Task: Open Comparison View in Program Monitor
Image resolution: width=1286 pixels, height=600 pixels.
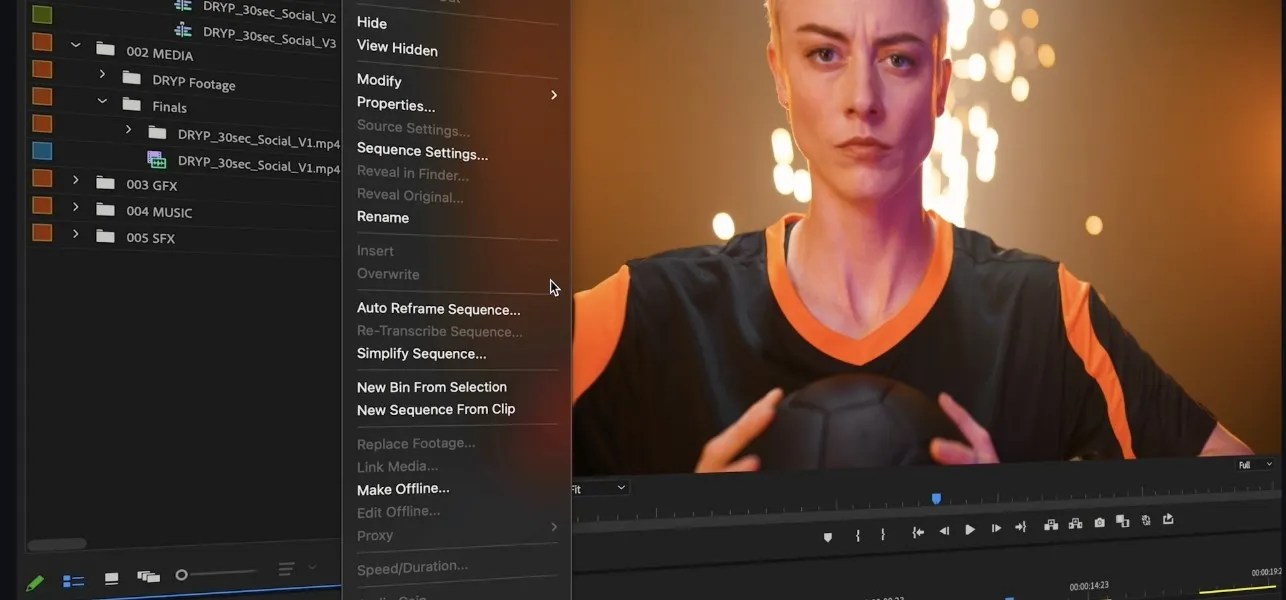Action: click(x=1122, y=521)
